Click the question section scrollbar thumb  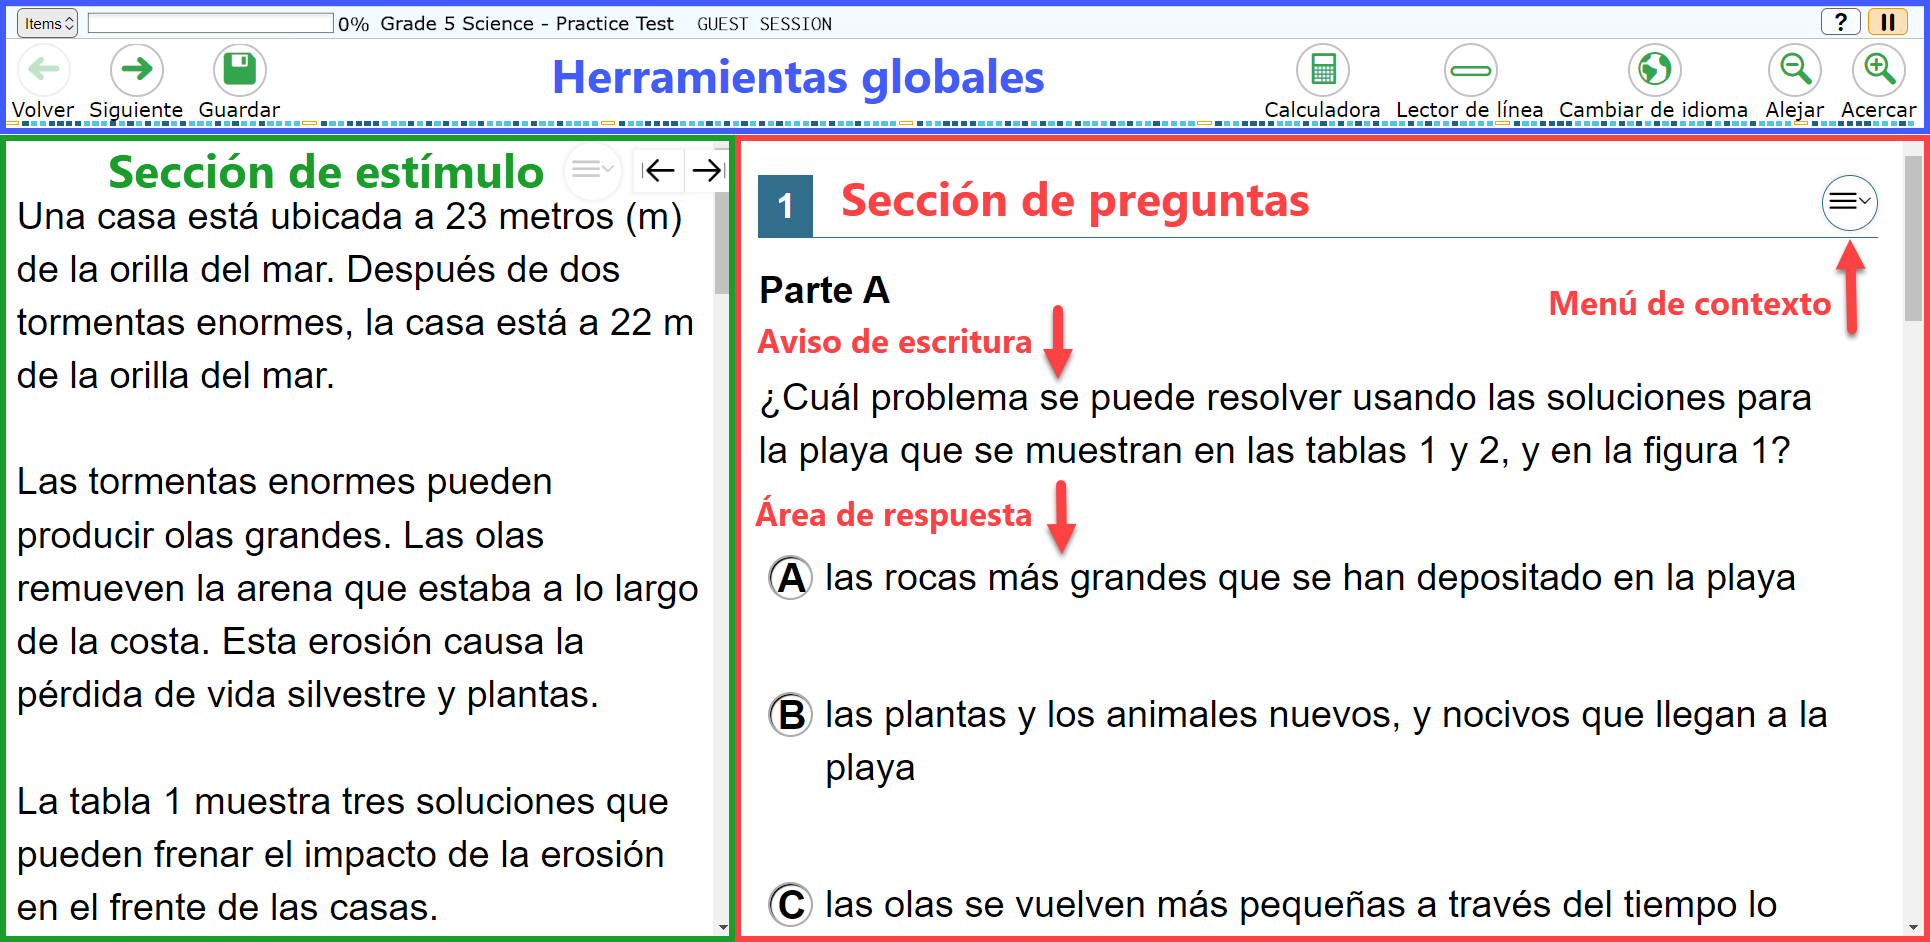pos(1912,238)
